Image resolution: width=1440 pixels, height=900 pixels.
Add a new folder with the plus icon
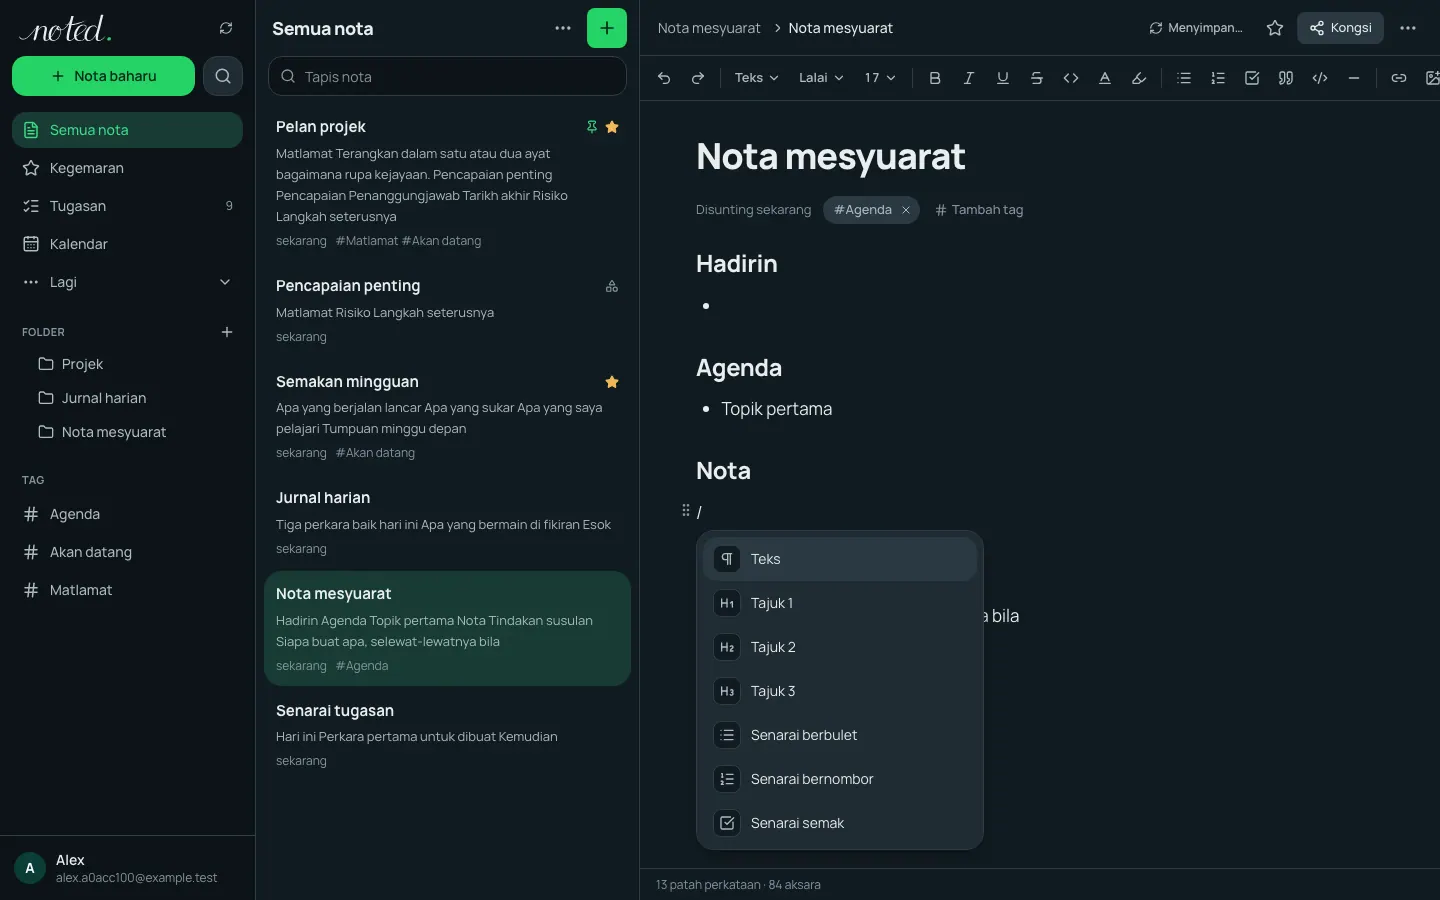click(227, 332)
